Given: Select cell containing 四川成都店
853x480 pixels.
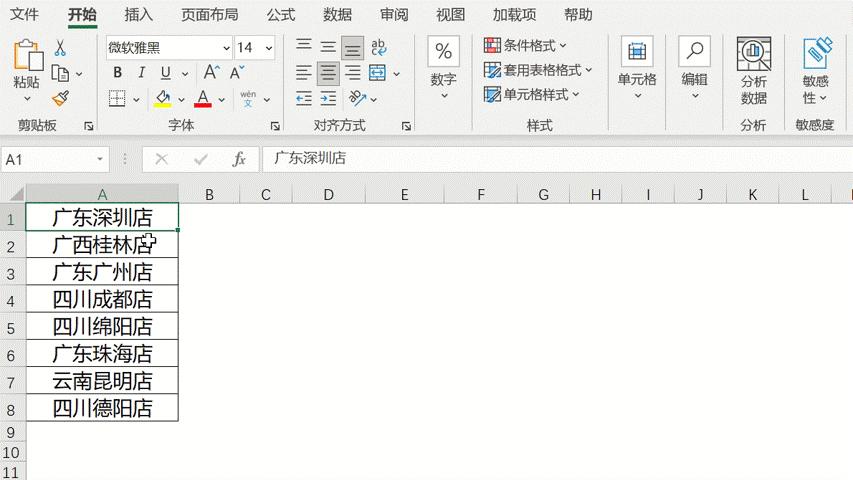Looking at the screenshot, I should click(x=102, y=299).
